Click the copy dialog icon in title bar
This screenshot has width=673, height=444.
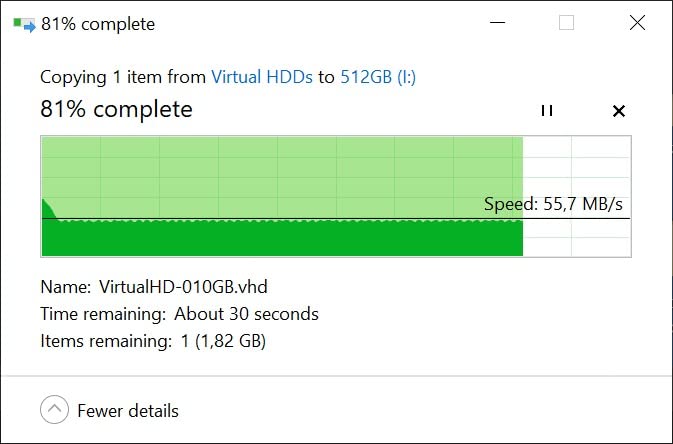point(25,24)
